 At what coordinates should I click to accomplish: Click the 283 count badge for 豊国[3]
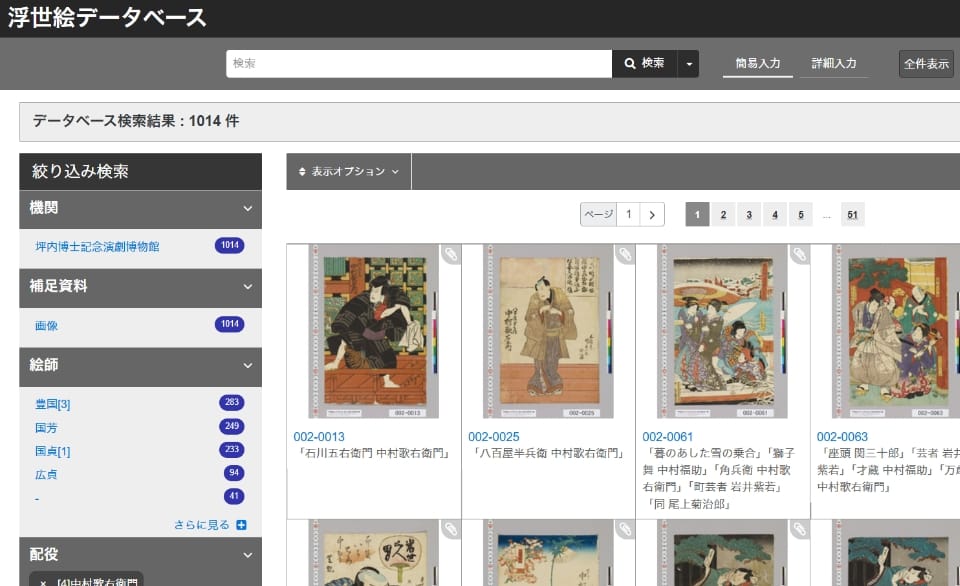point(231,402)
